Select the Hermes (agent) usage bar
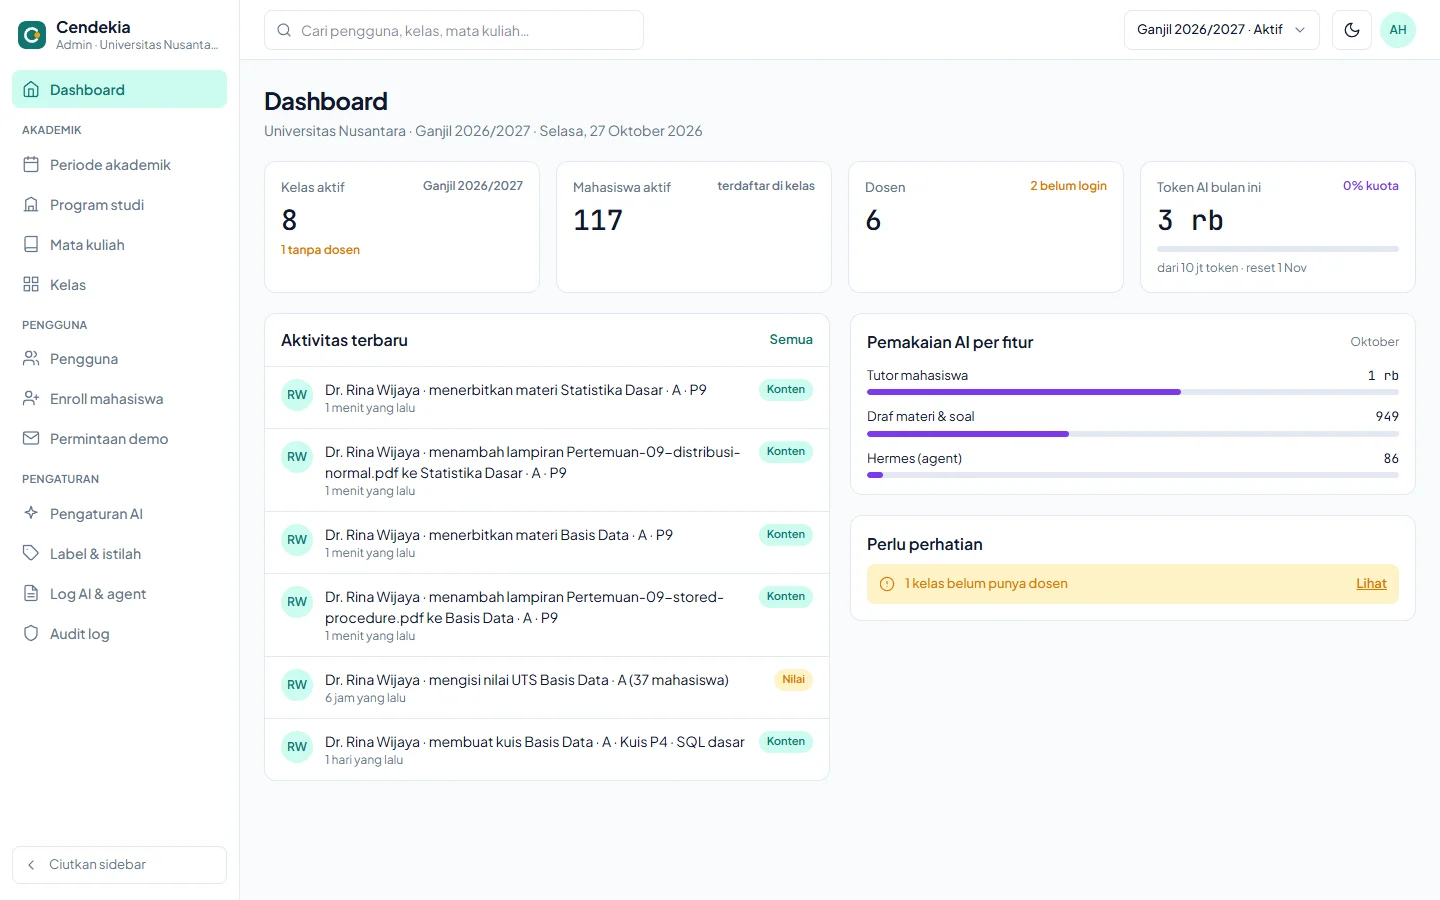Screen dimensions: 1440x900 coord(1133,475)
